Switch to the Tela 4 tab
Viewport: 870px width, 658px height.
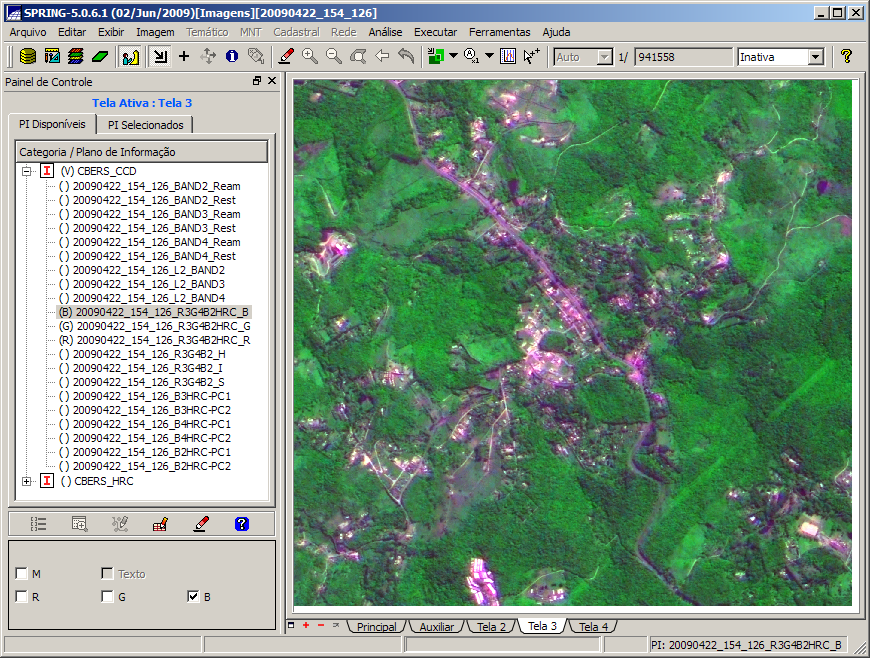(x=593, y=627)
